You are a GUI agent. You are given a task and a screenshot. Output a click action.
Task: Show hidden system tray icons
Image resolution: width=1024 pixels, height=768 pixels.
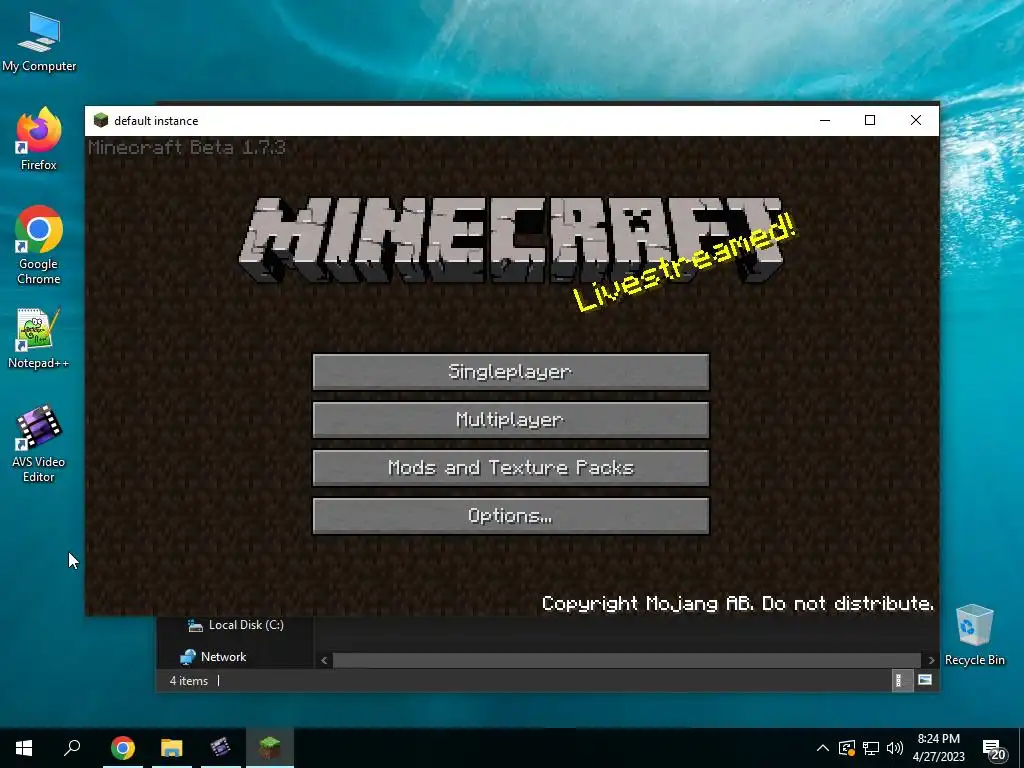coord(823,748)
